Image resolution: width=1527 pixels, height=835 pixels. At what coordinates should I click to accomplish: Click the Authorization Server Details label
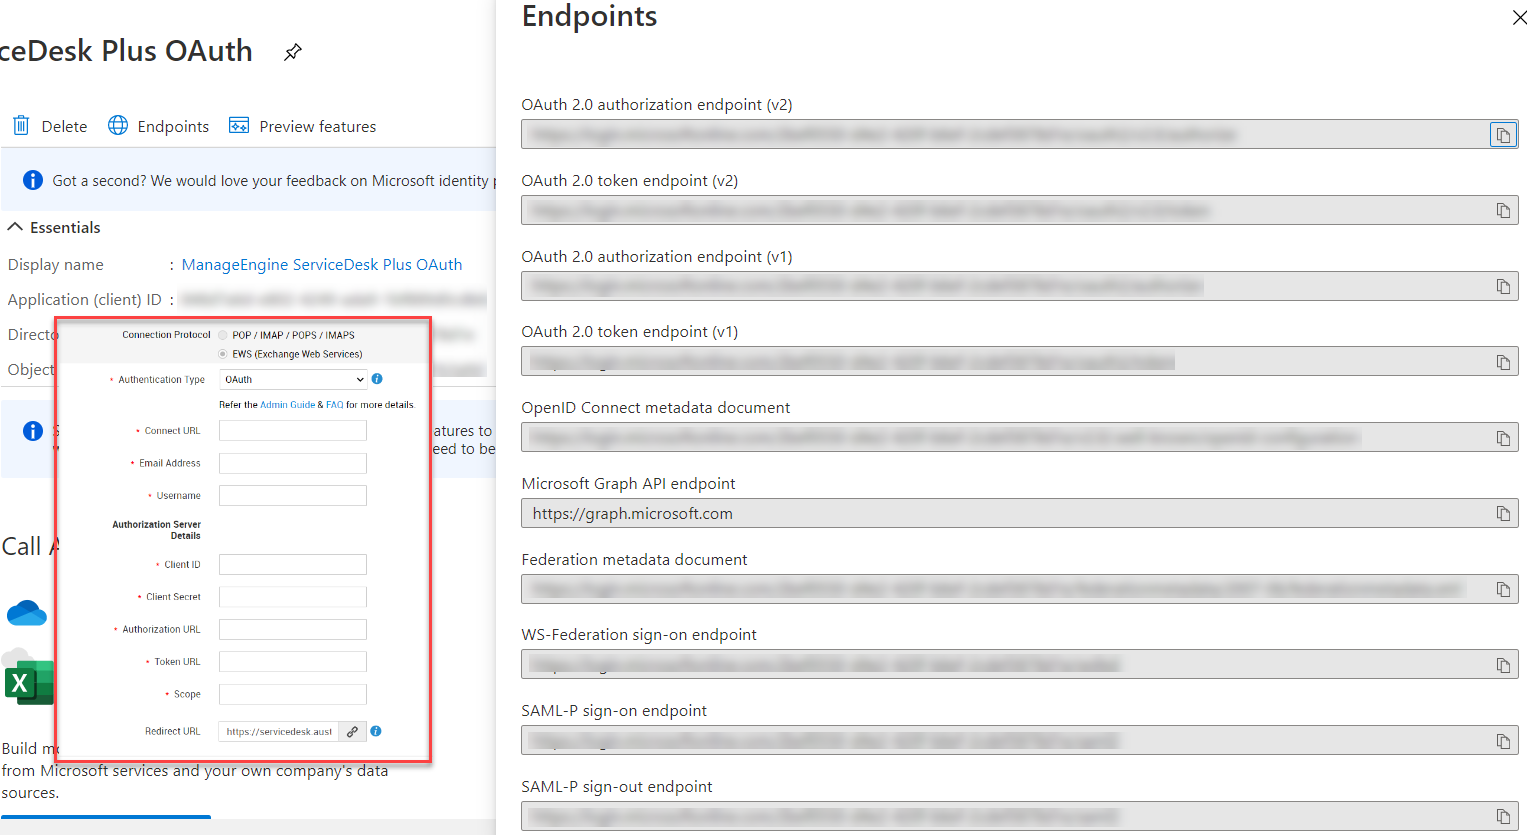pyautogui.click(x=156, y=530)
